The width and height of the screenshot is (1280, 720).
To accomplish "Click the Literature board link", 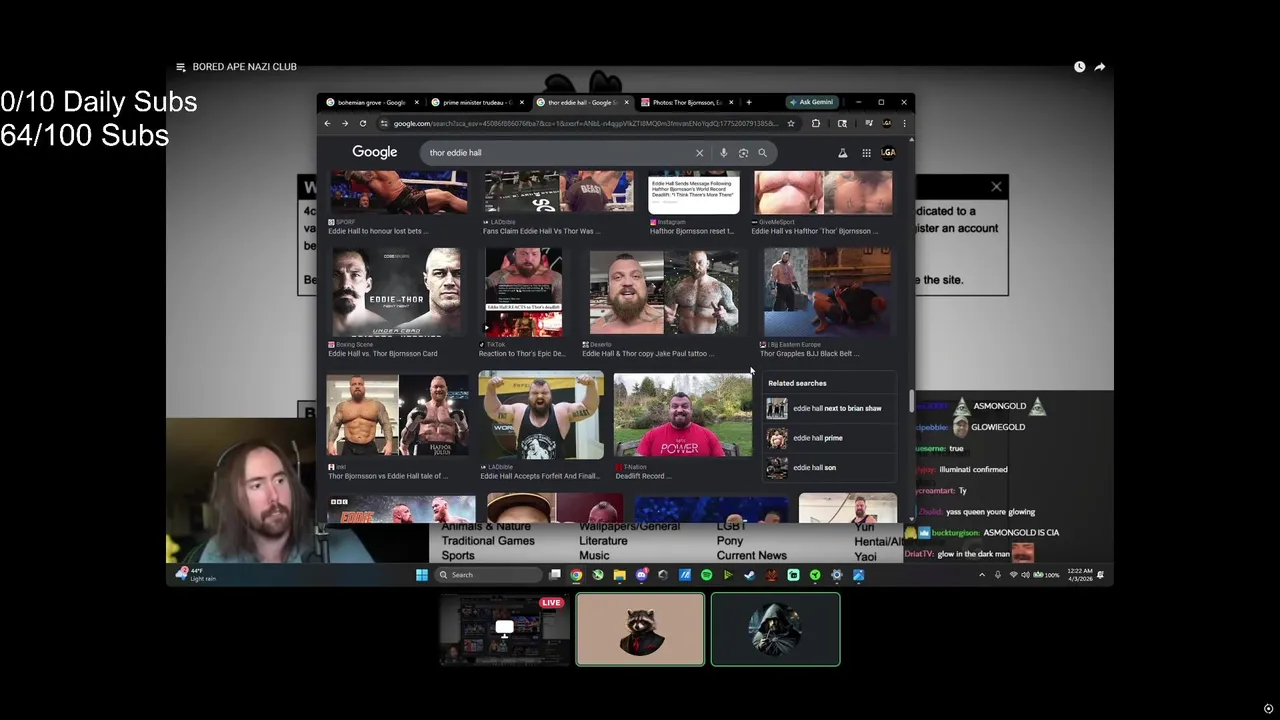I will tap(603, 541).
